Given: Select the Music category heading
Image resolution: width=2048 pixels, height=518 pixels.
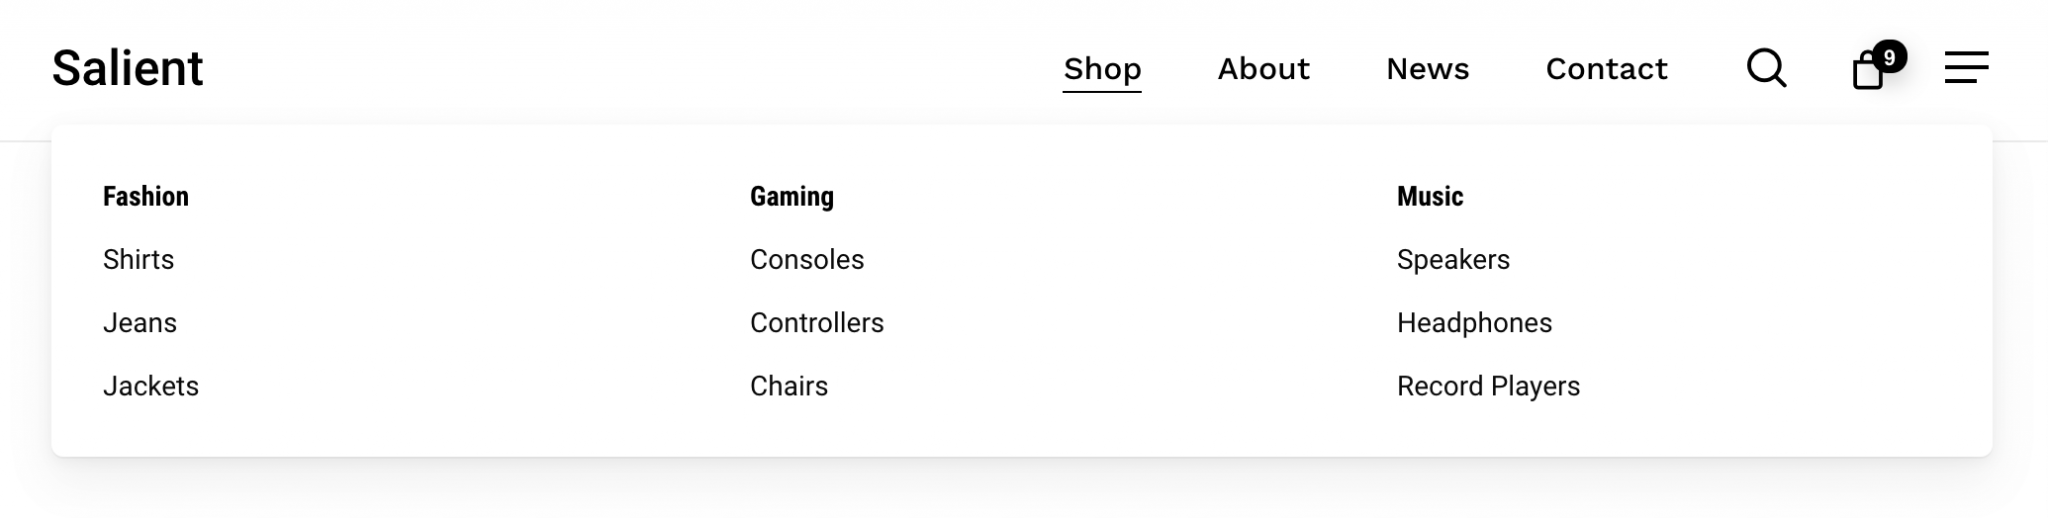Looking at the screenshot, I should 1430,196.
